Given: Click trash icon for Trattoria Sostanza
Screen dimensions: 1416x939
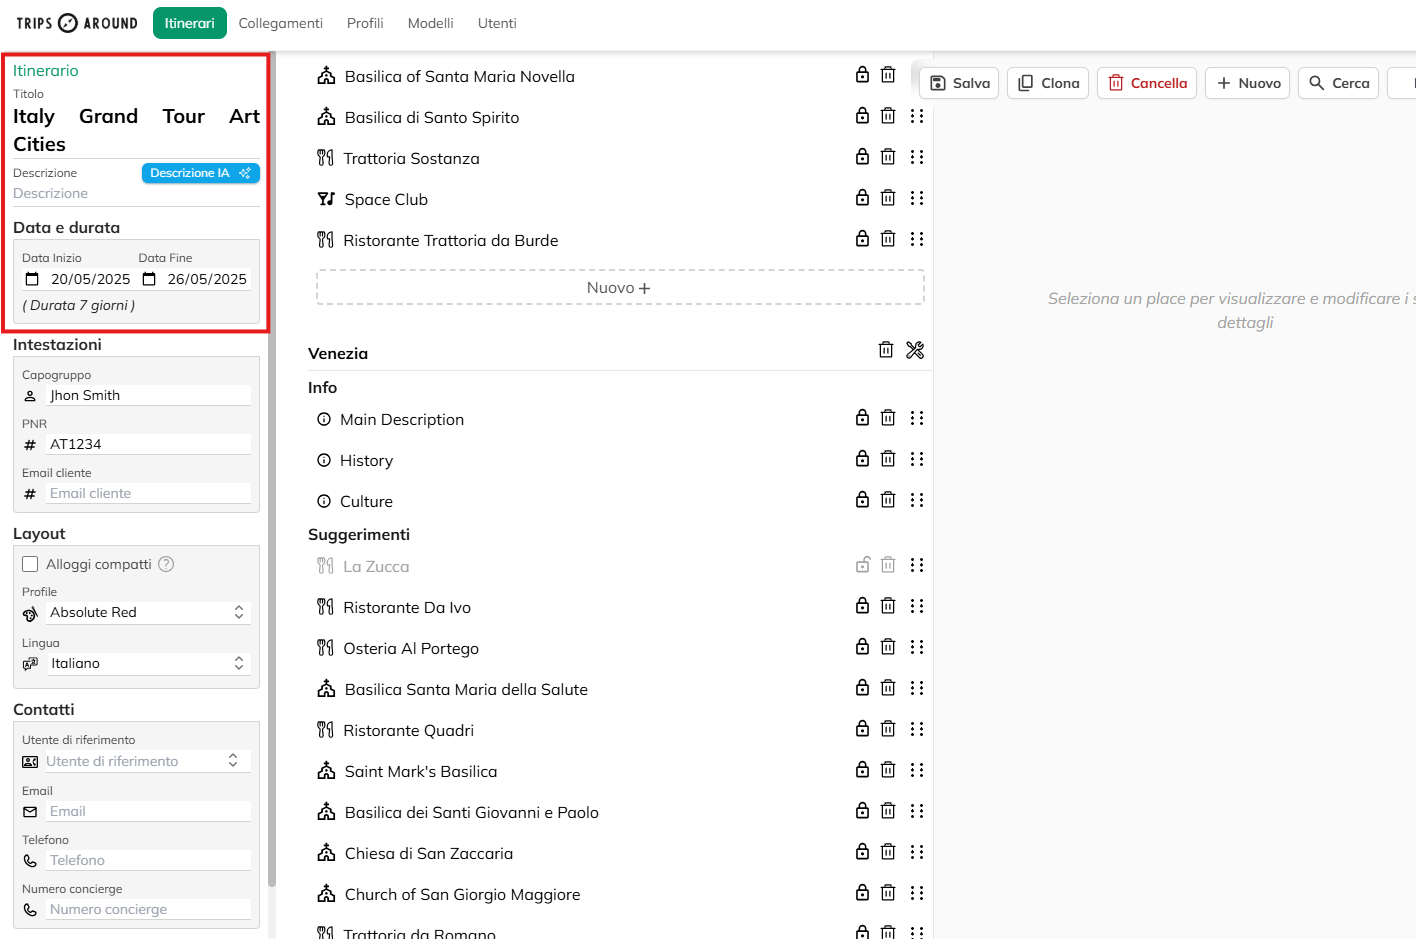Looking at the screenshot, I should coord(888,157).
